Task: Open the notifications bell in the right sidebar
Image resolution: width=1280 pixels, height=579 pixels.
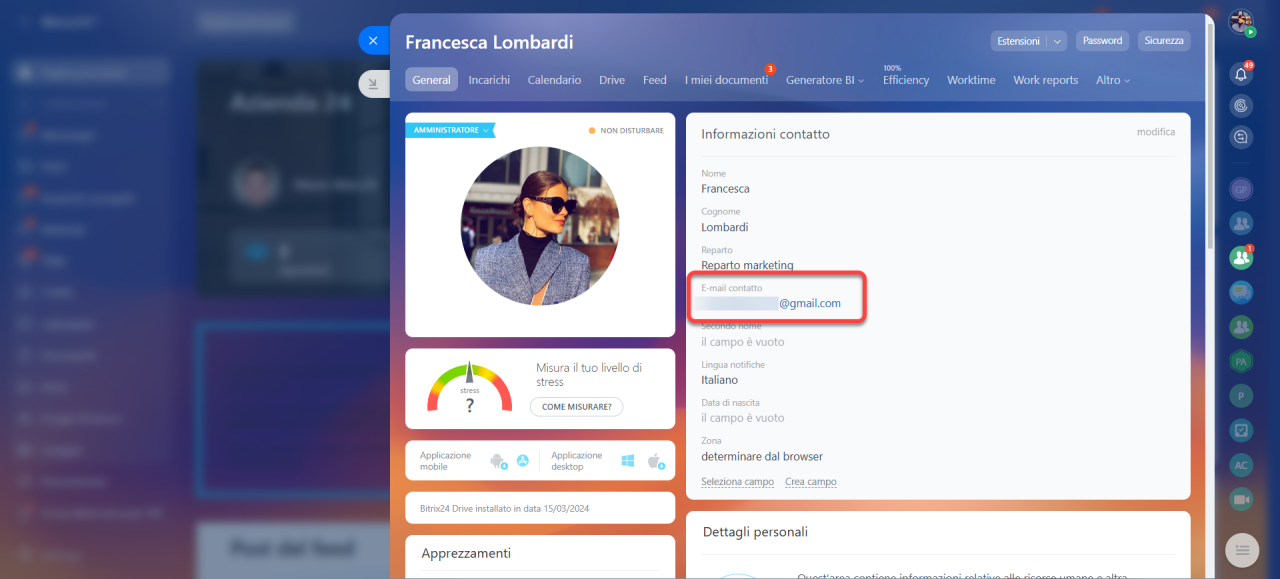Action: click(x=1241, y=74)
